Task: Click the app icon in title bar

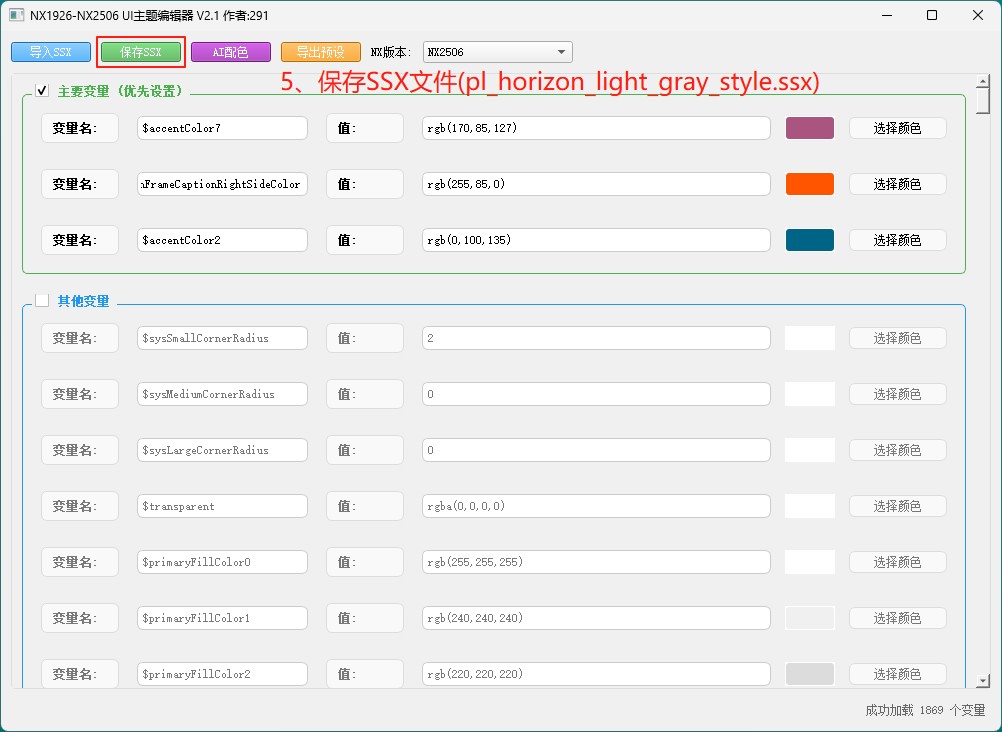Action: pos(17,15)
